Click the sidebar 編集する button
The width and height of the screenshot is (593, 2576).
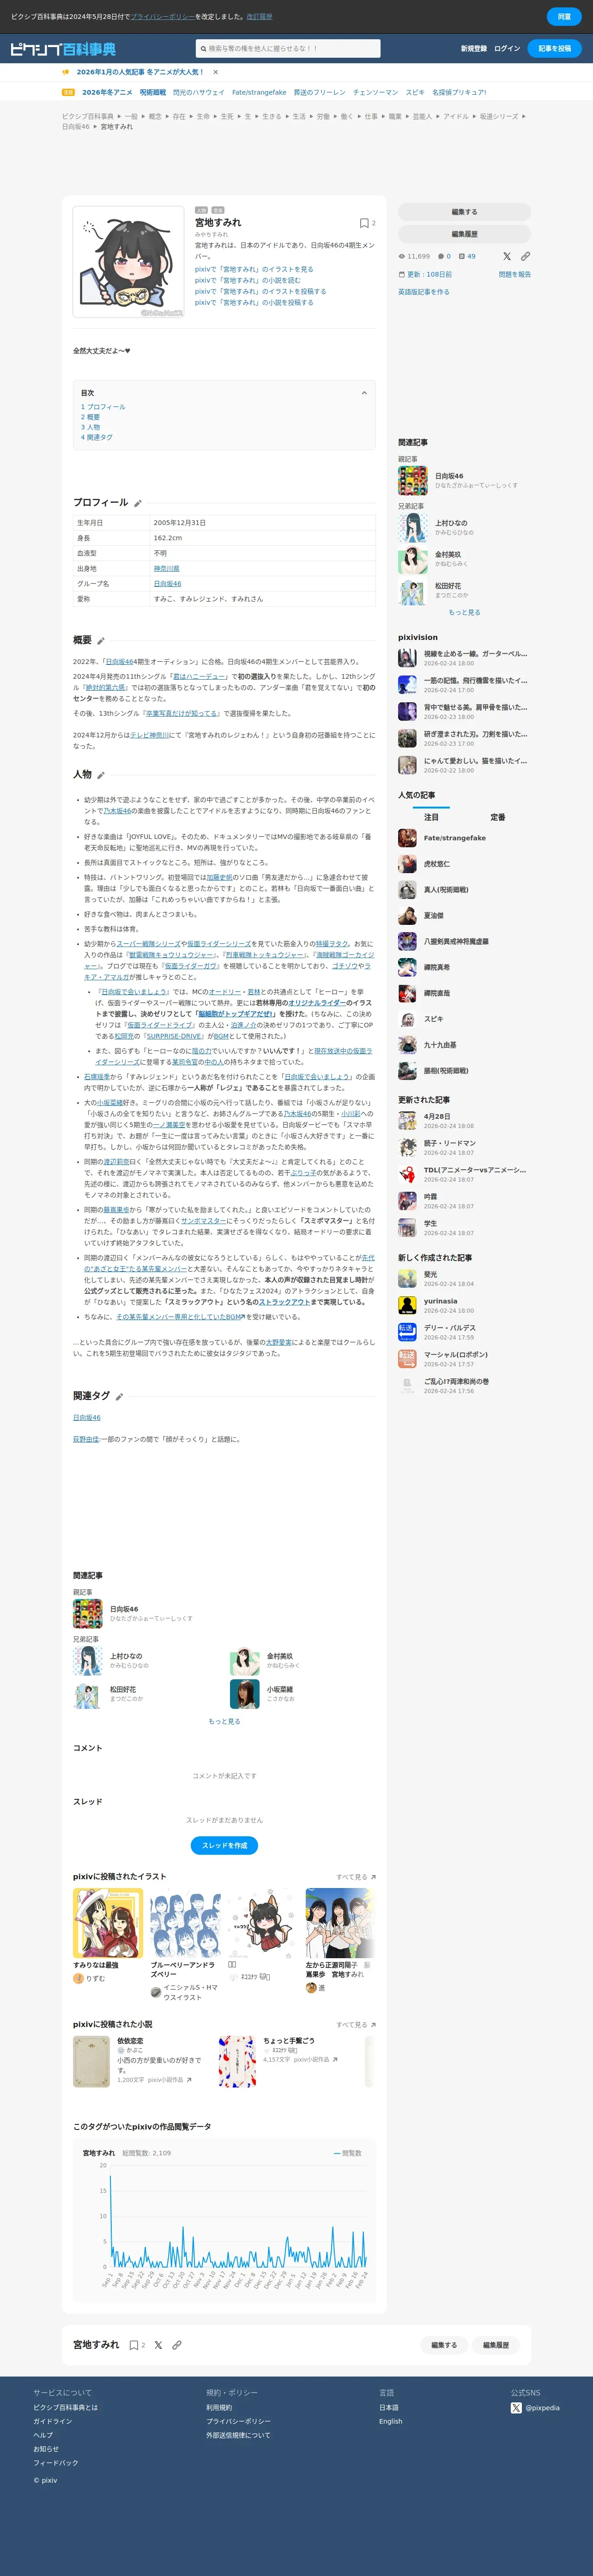click(464, 212)
